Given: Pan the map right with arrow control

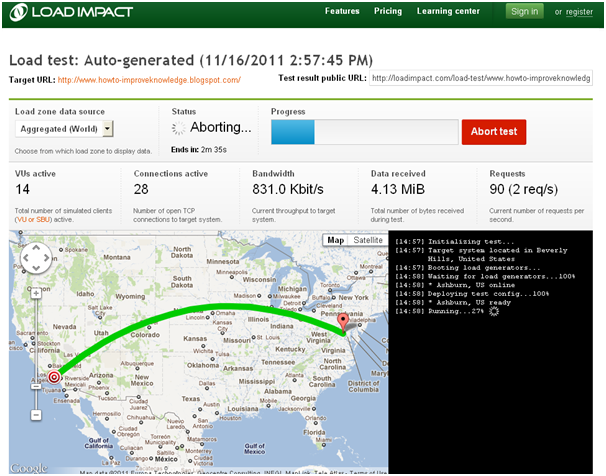Looking at the screenshot, I should coord(46,258).
